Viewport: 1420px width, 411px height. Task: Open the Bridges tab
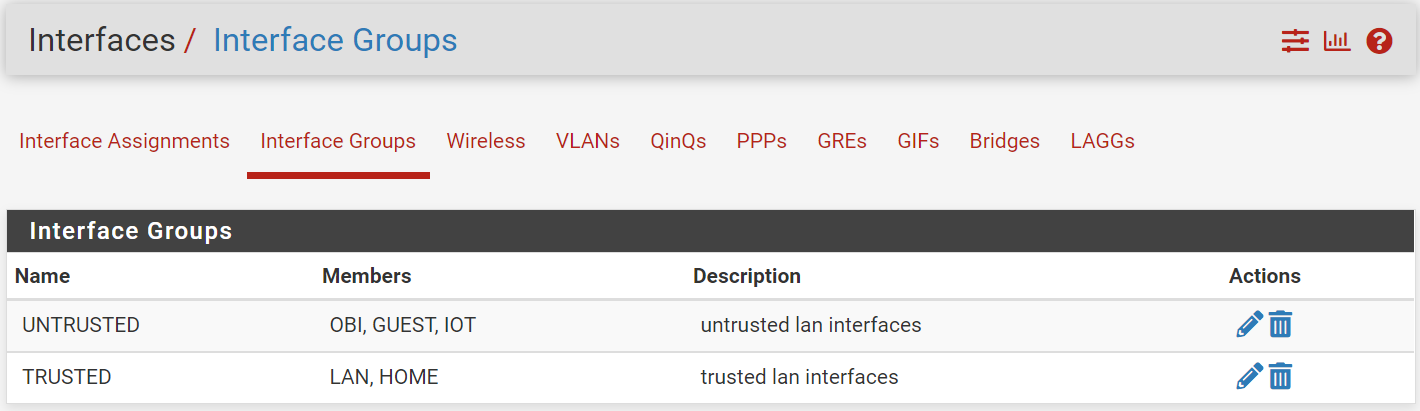(x=1005, y=141)
